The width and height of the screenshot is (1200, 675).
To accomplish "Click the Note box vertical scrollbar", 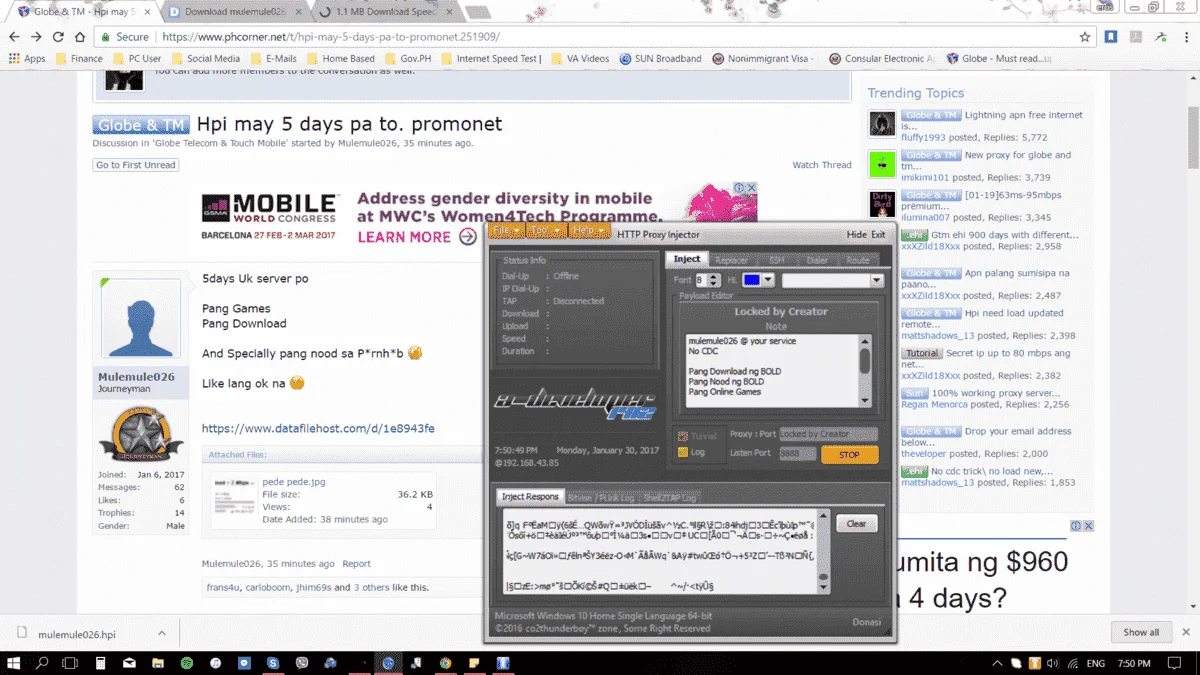I will click(x=865, y=369).
